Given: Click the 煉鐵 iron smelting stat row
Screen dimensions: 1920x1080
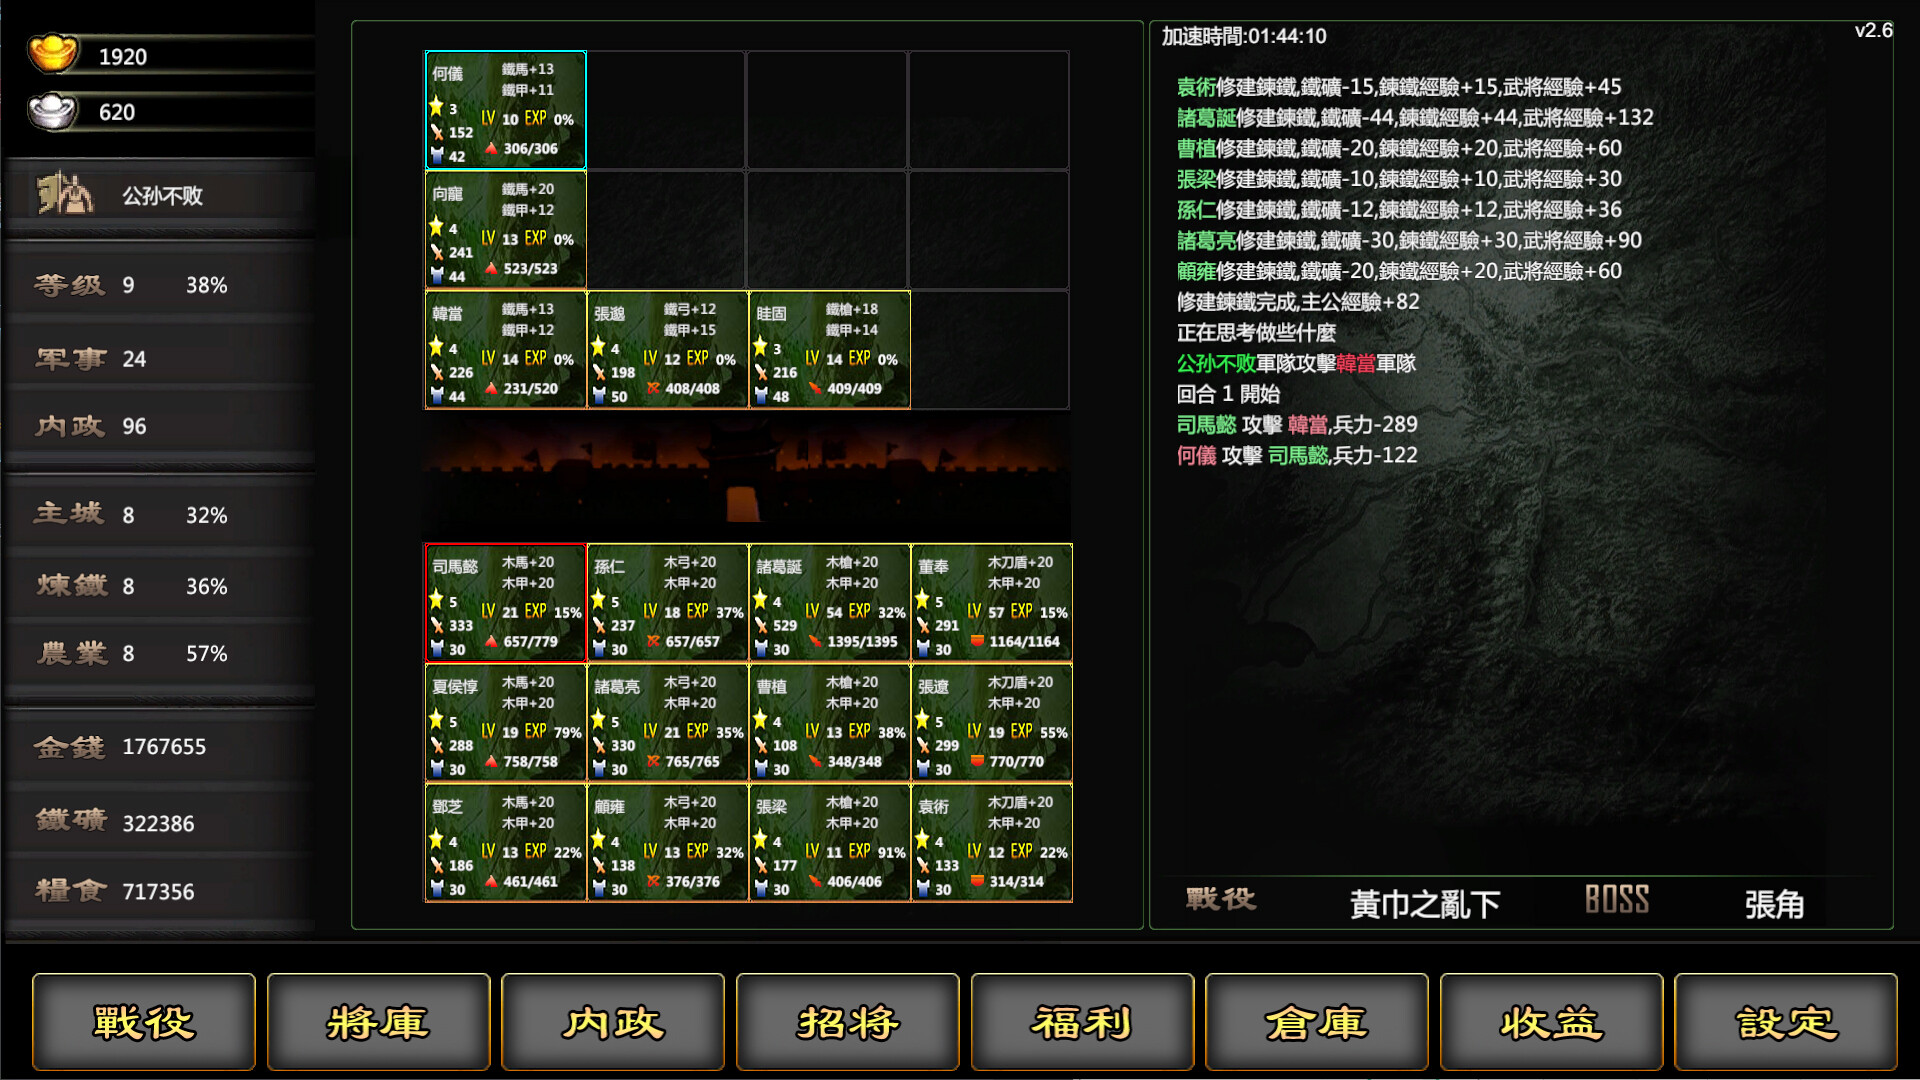Looking at the screenshot, I should tap(160, 586).
